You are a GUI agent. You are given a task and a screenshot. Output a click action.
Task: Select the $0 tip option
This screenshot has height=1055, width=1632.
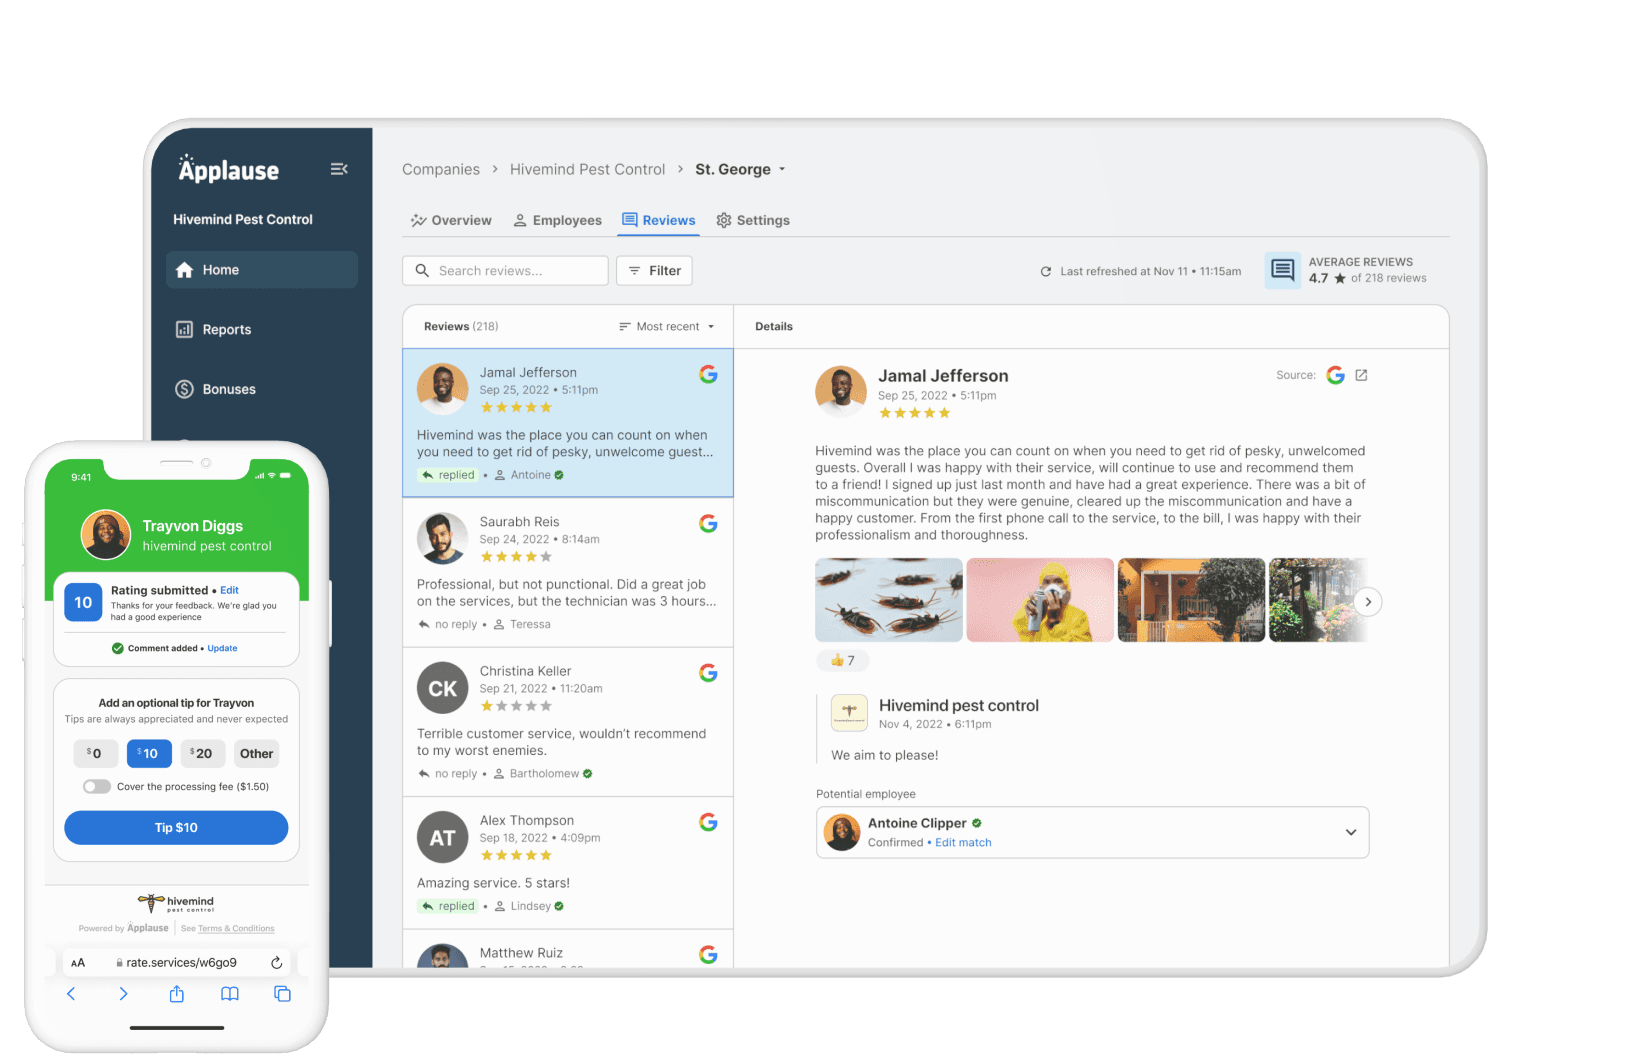click(96, 753)
